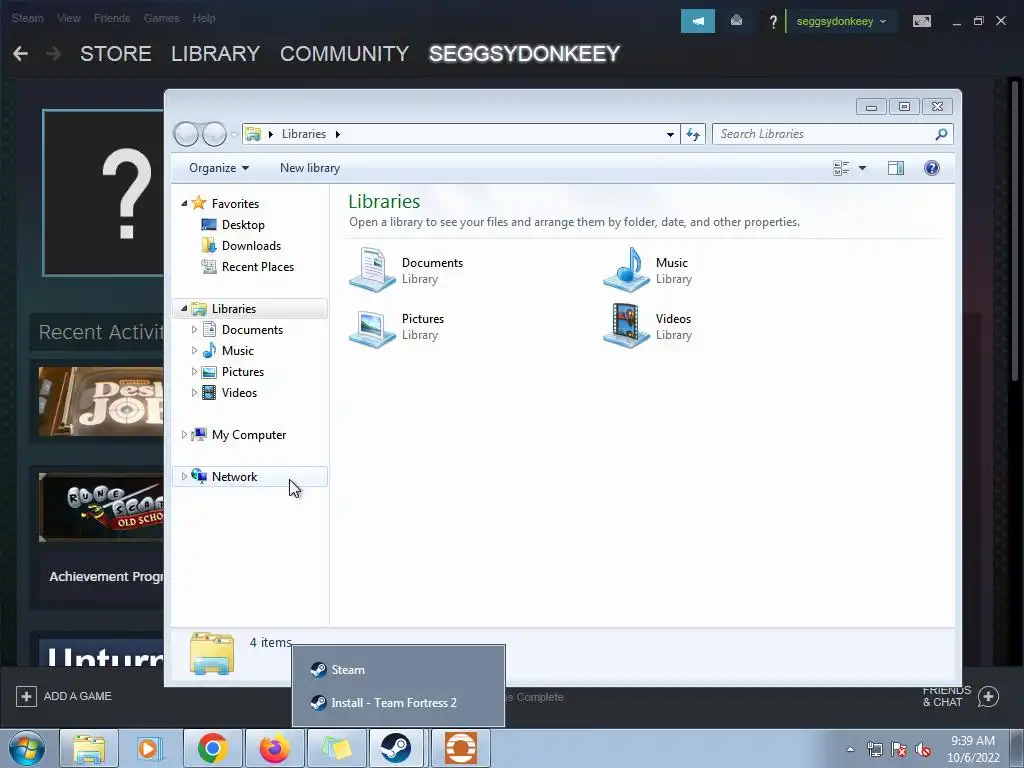Open view options dropdown arrow
This screenshot has height=768, width=1024.
(x=862, y=168)
